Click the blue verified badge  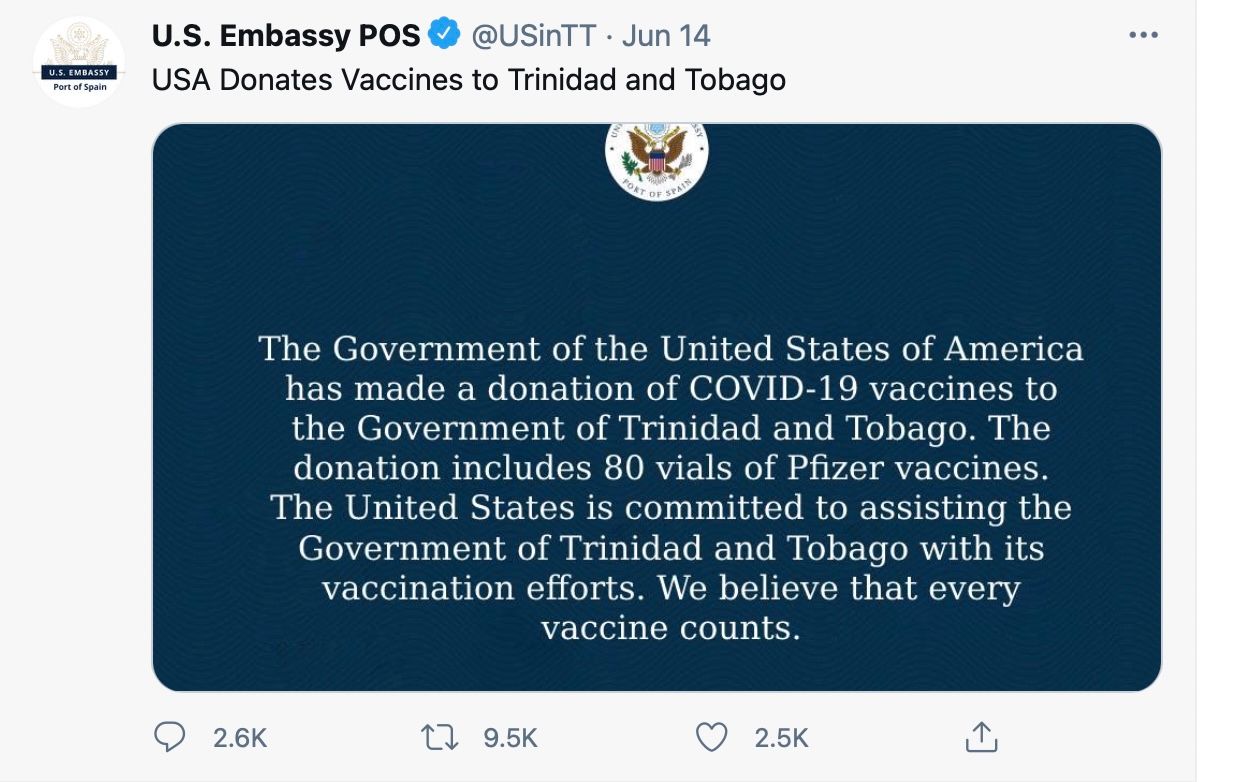(x=444, y=35)
